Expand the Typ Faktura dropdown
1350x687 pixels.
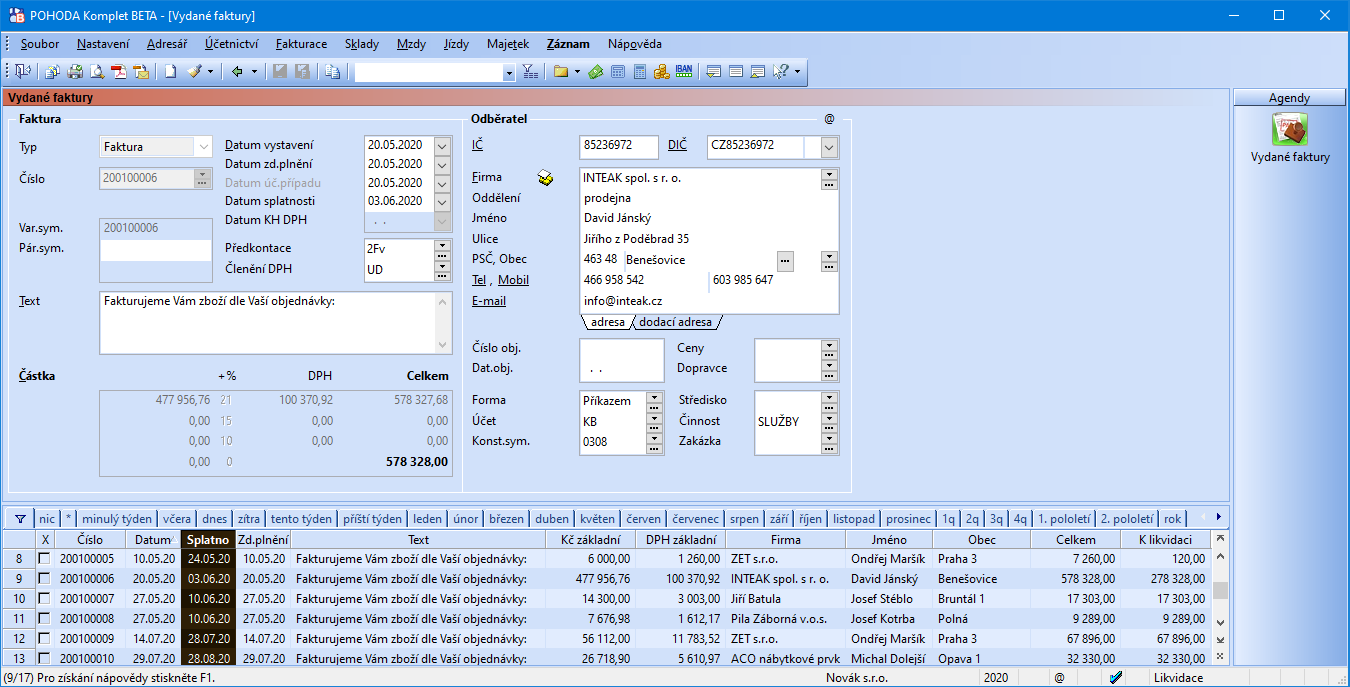click(203, 147)
